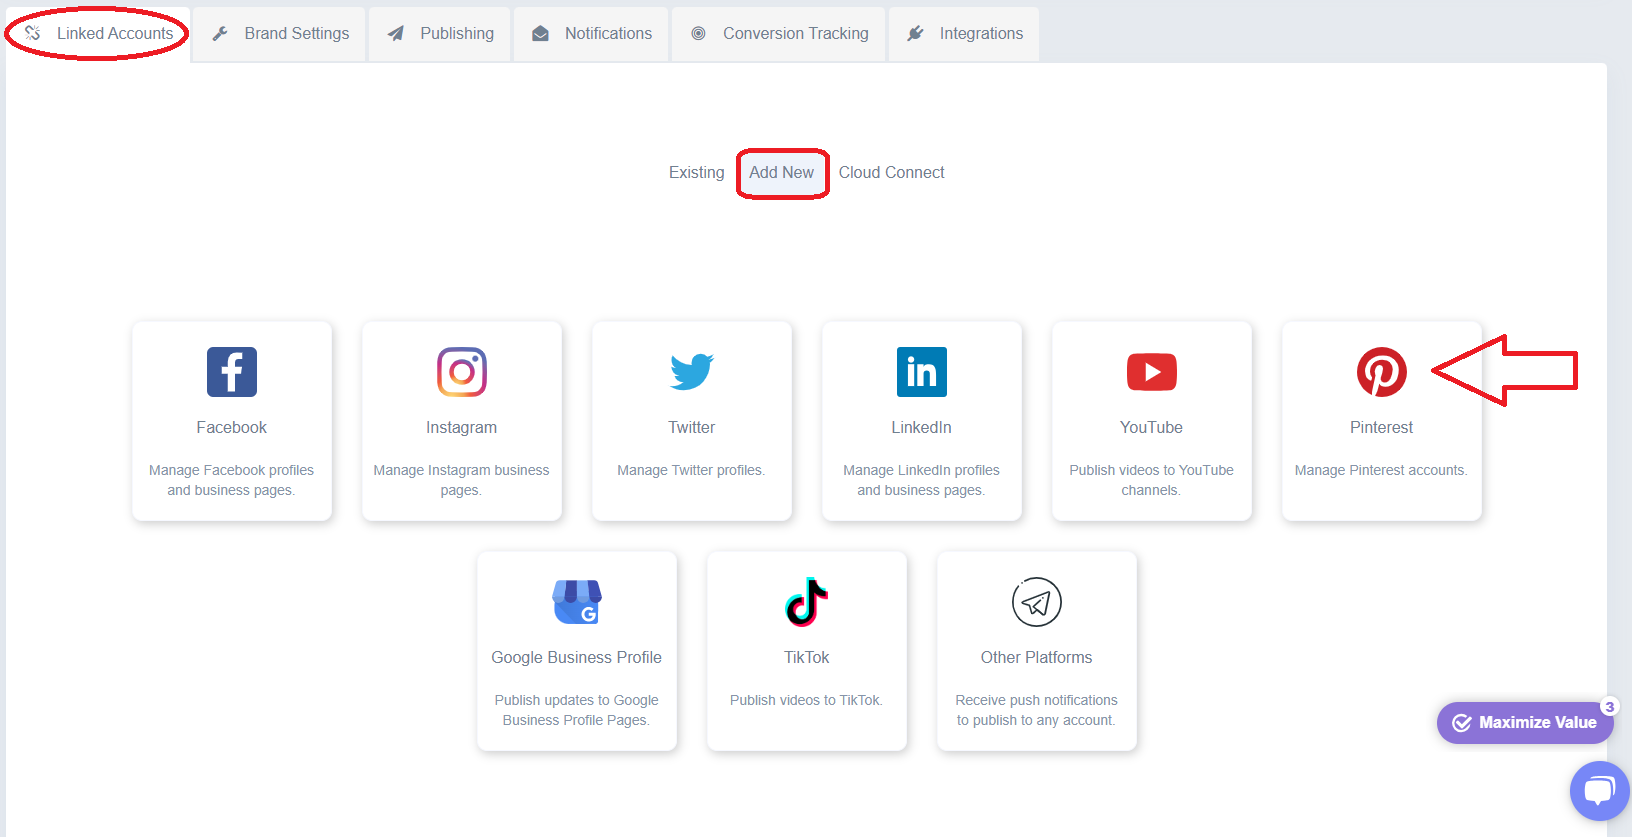Go to the Publishing tab label
The width and height of the screenshot is (1632, 837).
(x=457, y=34)
